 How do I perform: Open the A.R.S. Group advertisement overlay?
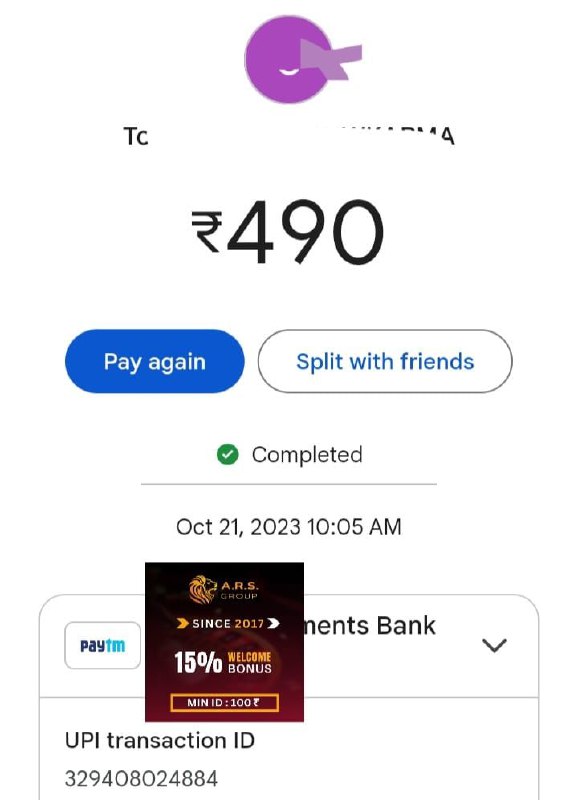(224, 642)
